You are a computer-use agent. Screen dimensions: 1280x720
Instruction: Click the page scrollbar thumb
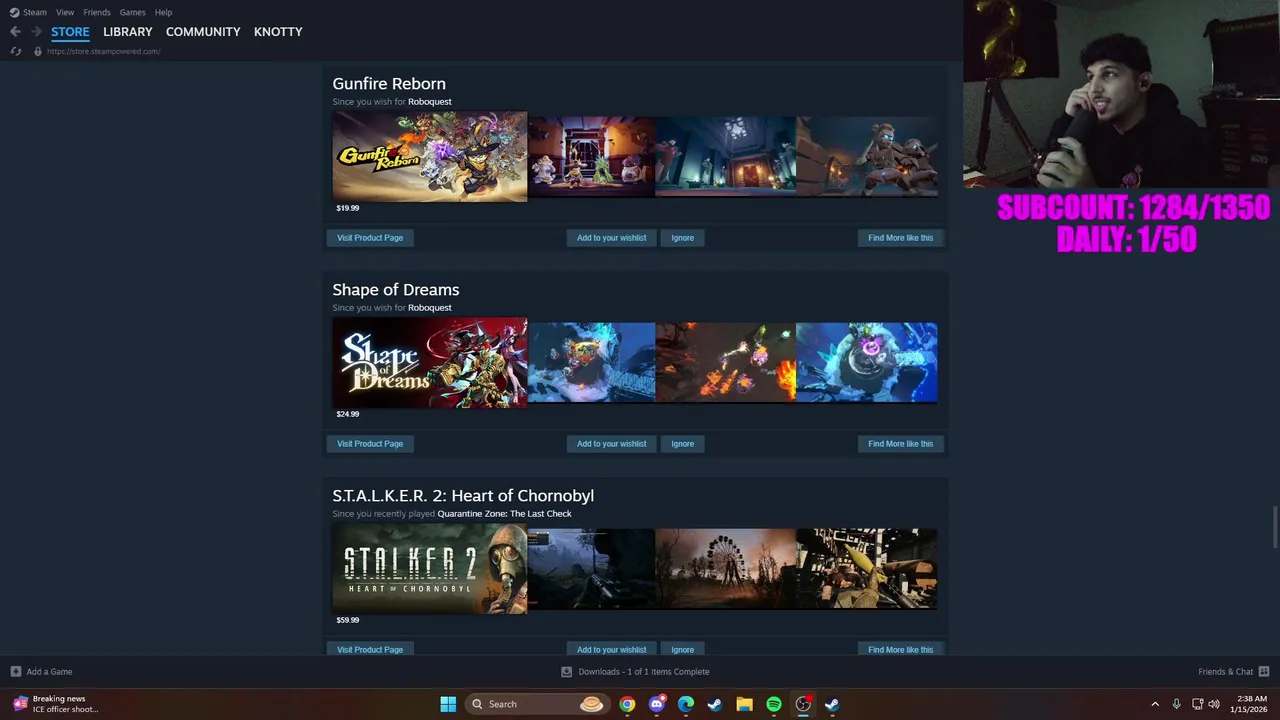[1275, 527]
